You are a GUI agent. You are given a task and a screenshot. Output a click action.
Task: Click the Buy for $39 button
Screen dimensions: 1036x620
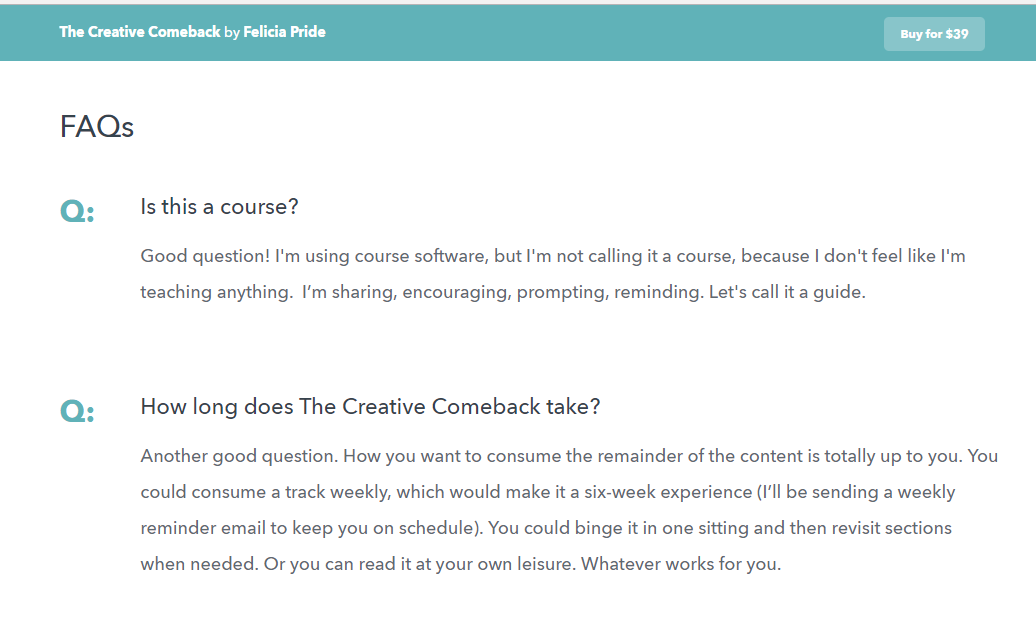pos(934,33)
